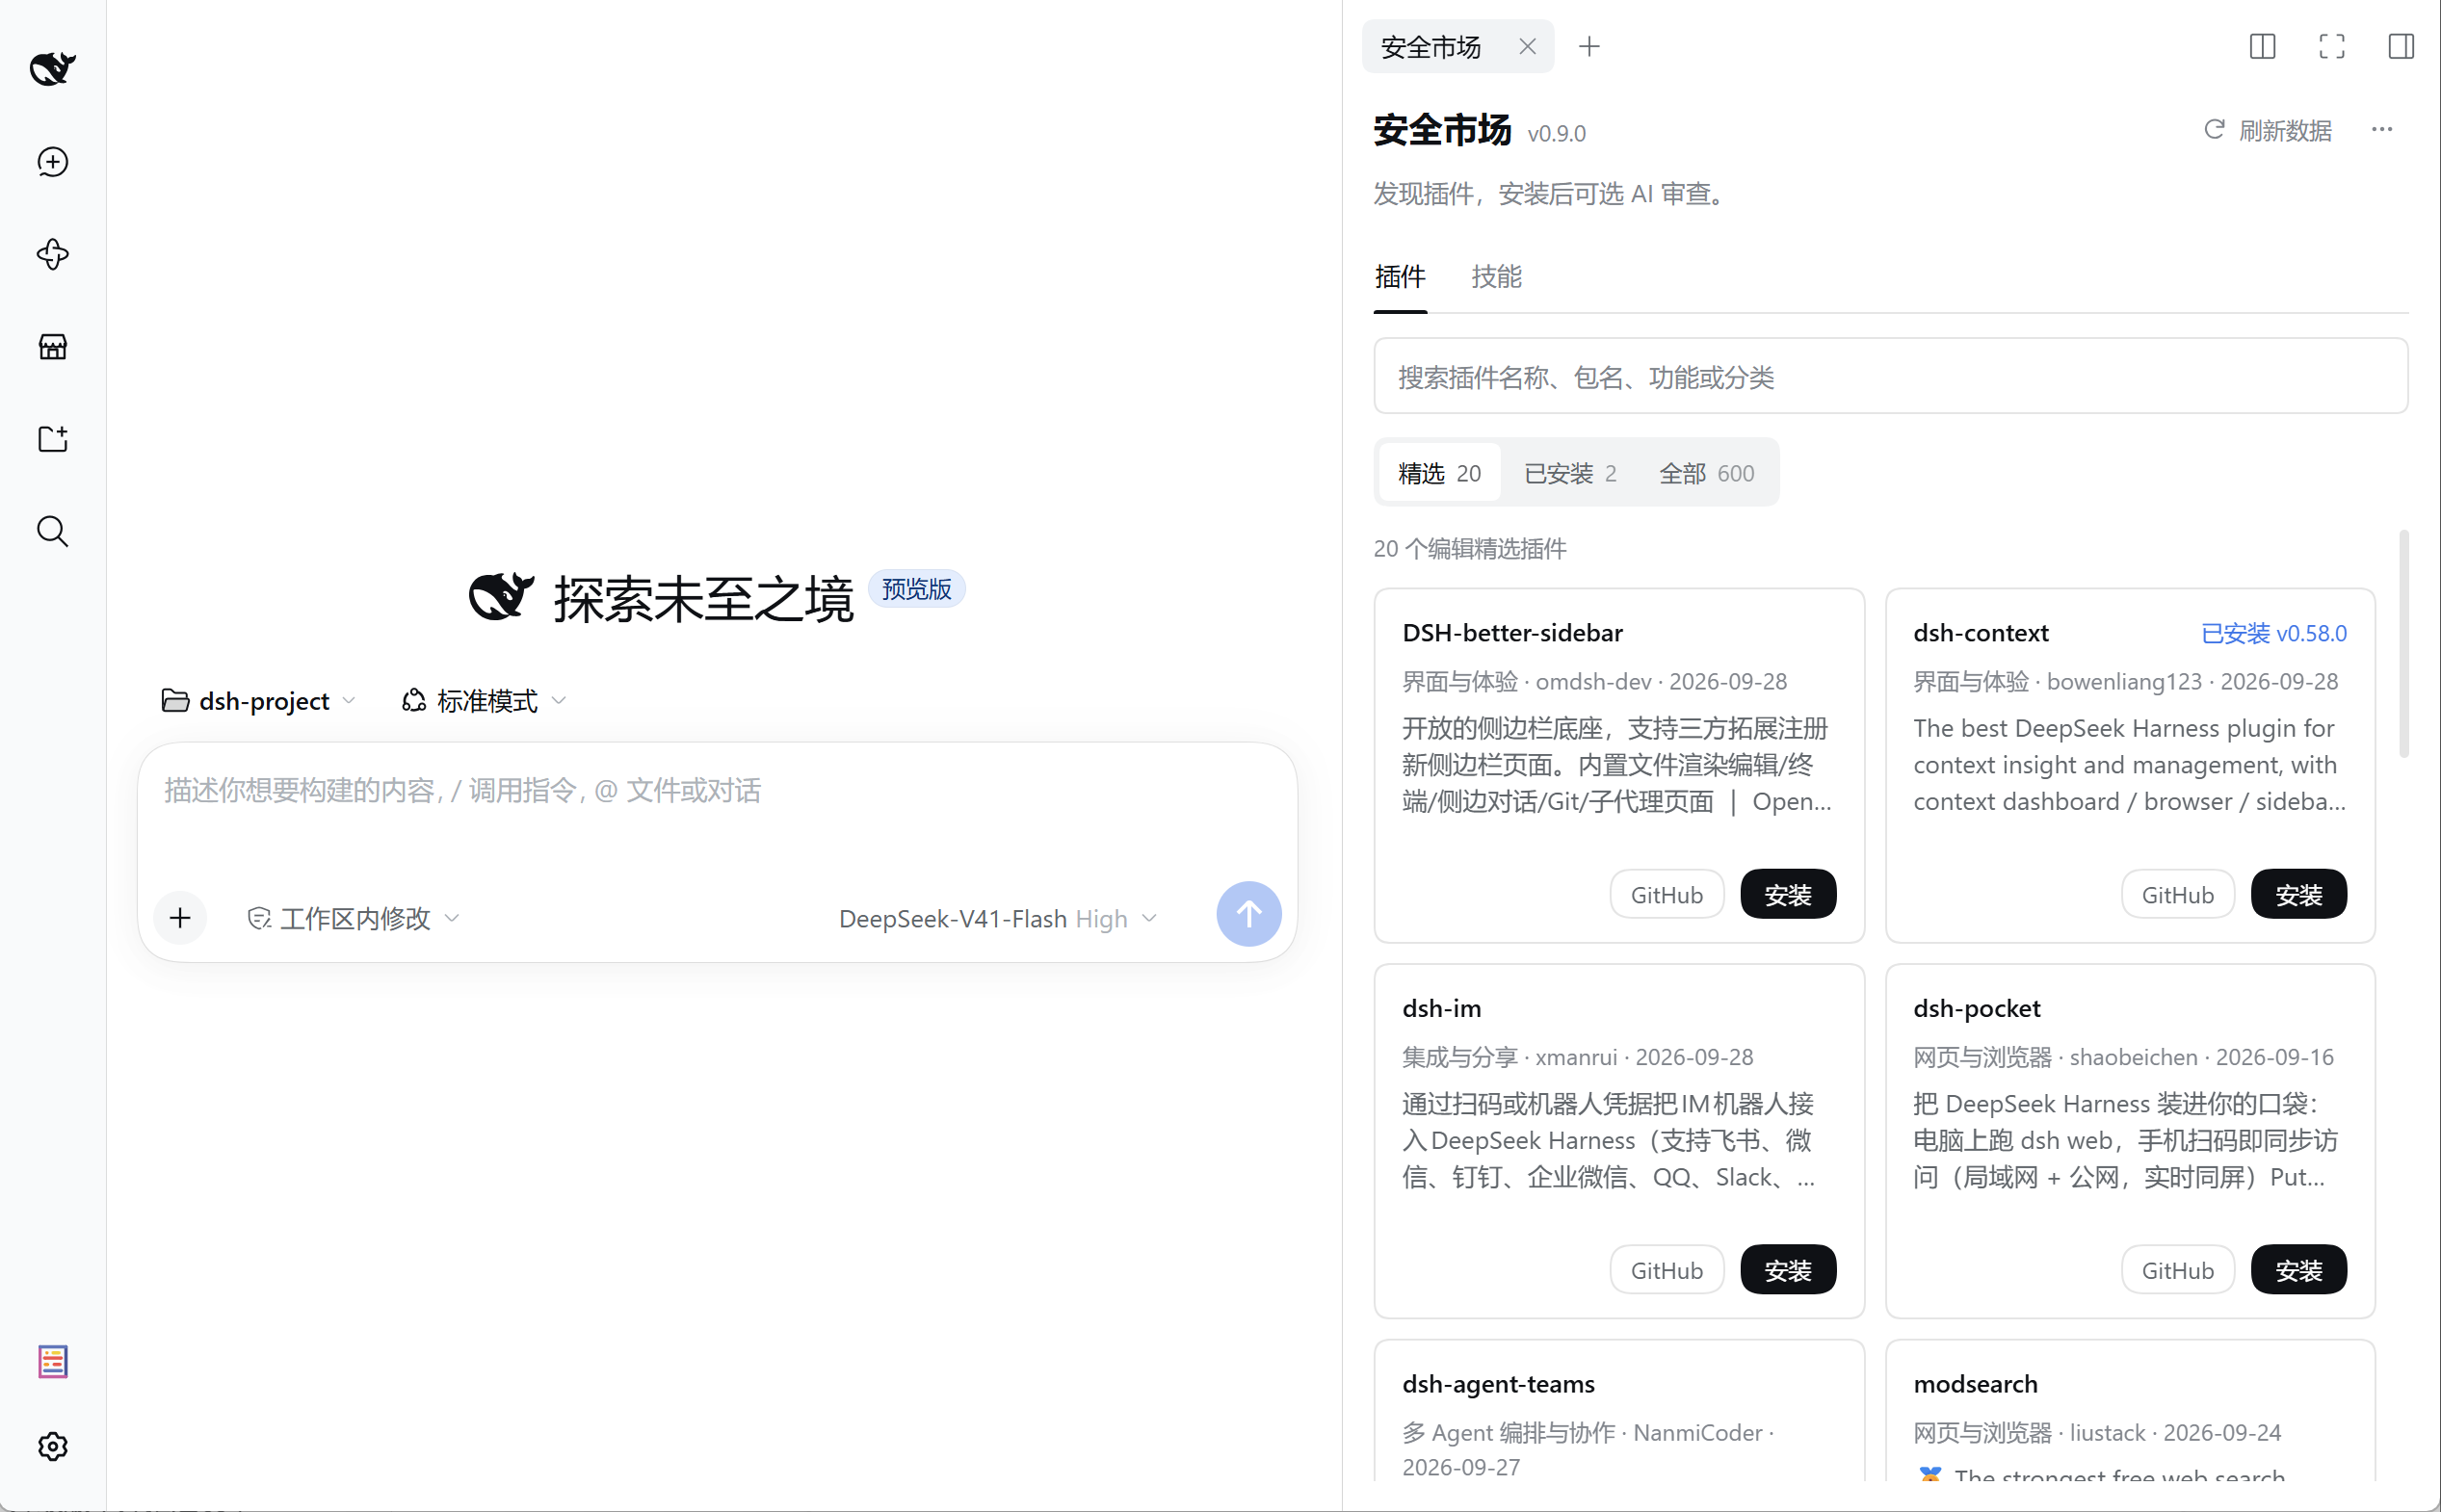Switch to the 技能 tab
This screenshot has height=1512, width=2441.
(x=1496, y=277)
